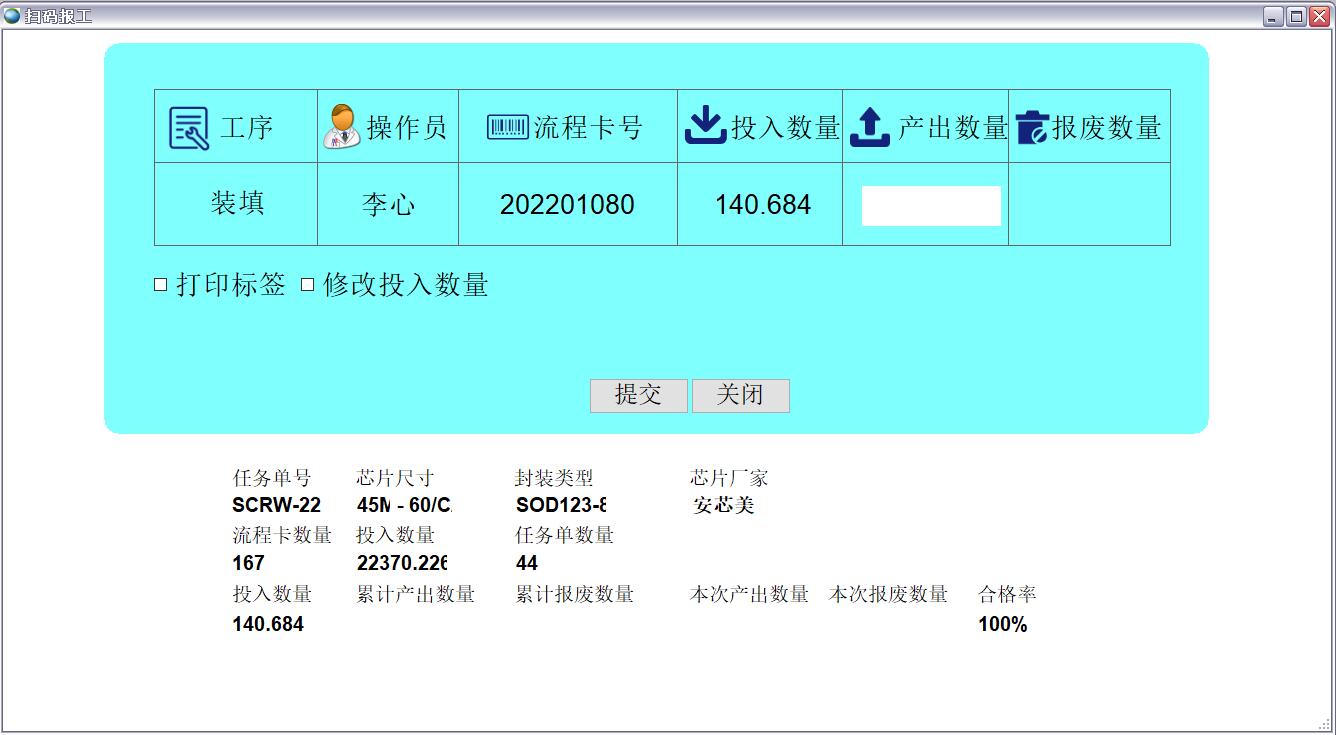Maximize the 扫码报工 window
The height and width of the screenshot is (735, 1336).
[x=1296, y=16]
